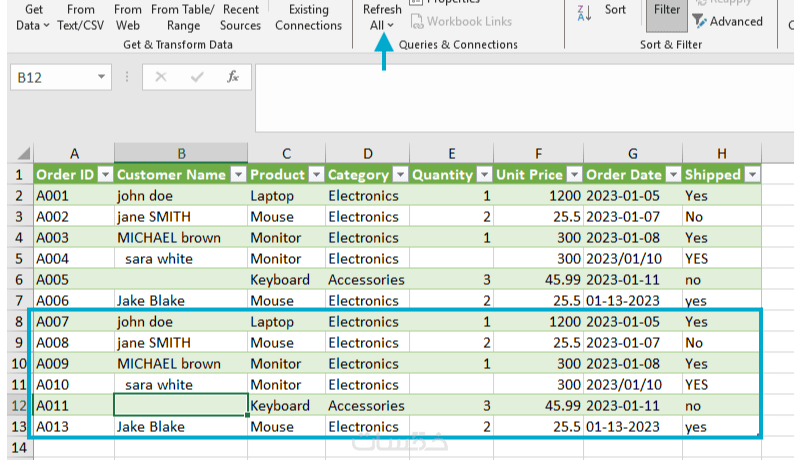
Task: Click inside the formula bar
Action: pyautogui.click(x=520, y=97)
